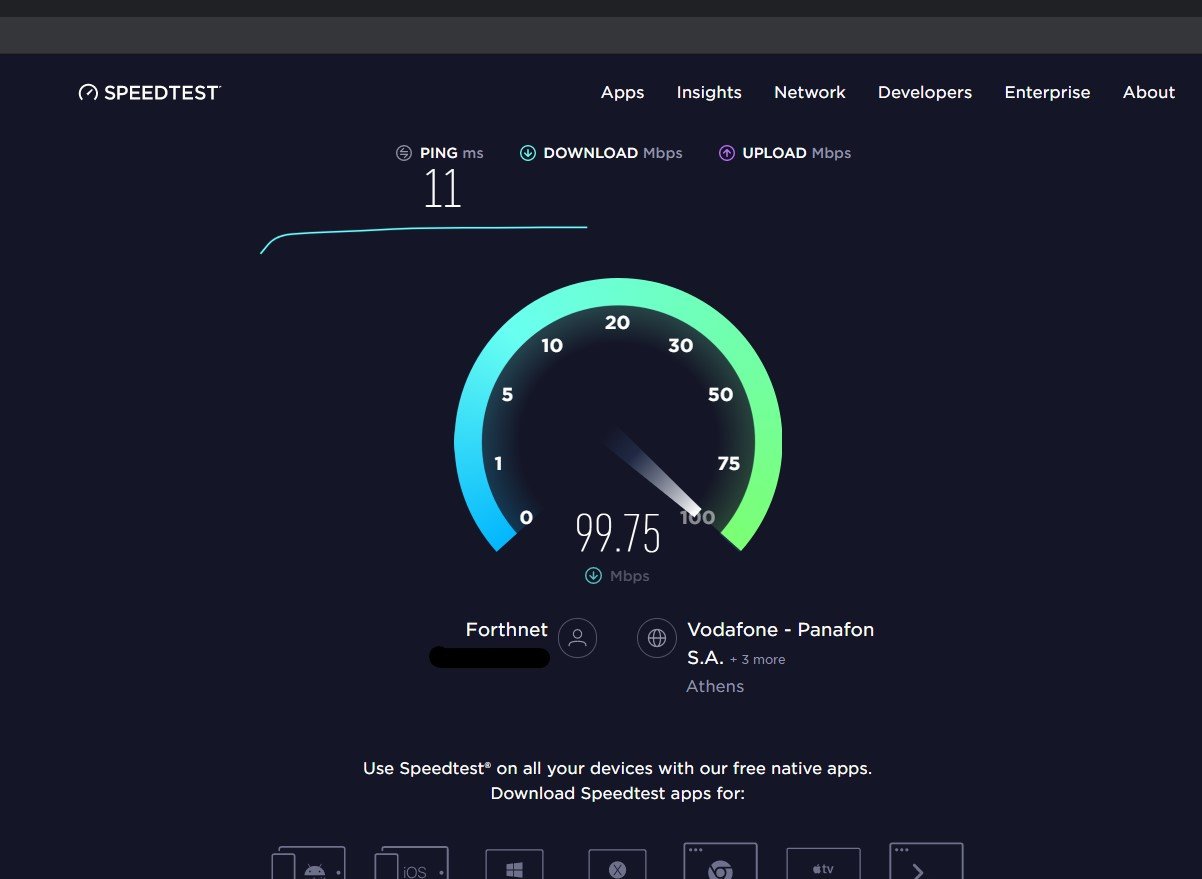Screen dimensions: 1202x879
Task: Click the 99.75 speed reading
Action: click(x=618, y=534)
